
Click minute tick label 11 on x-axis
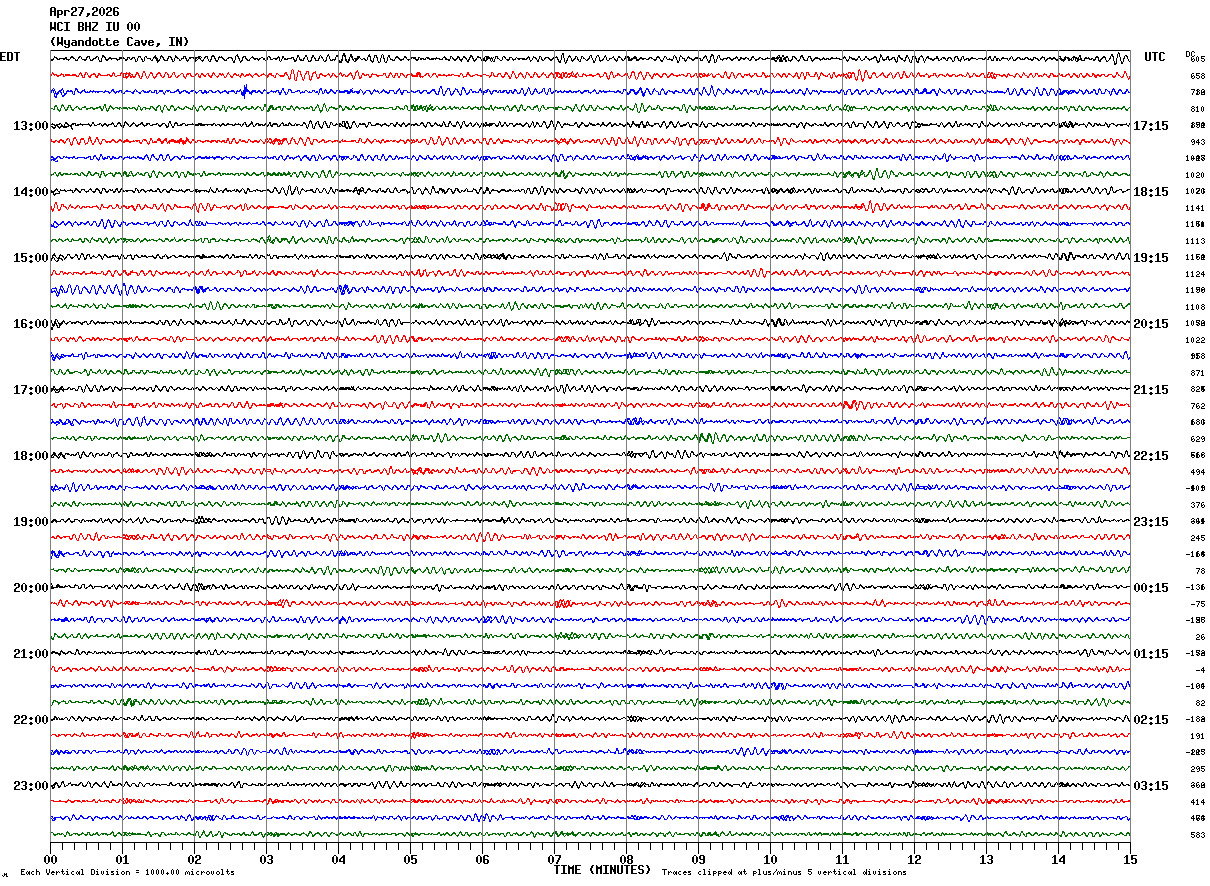tap(842, 859)
